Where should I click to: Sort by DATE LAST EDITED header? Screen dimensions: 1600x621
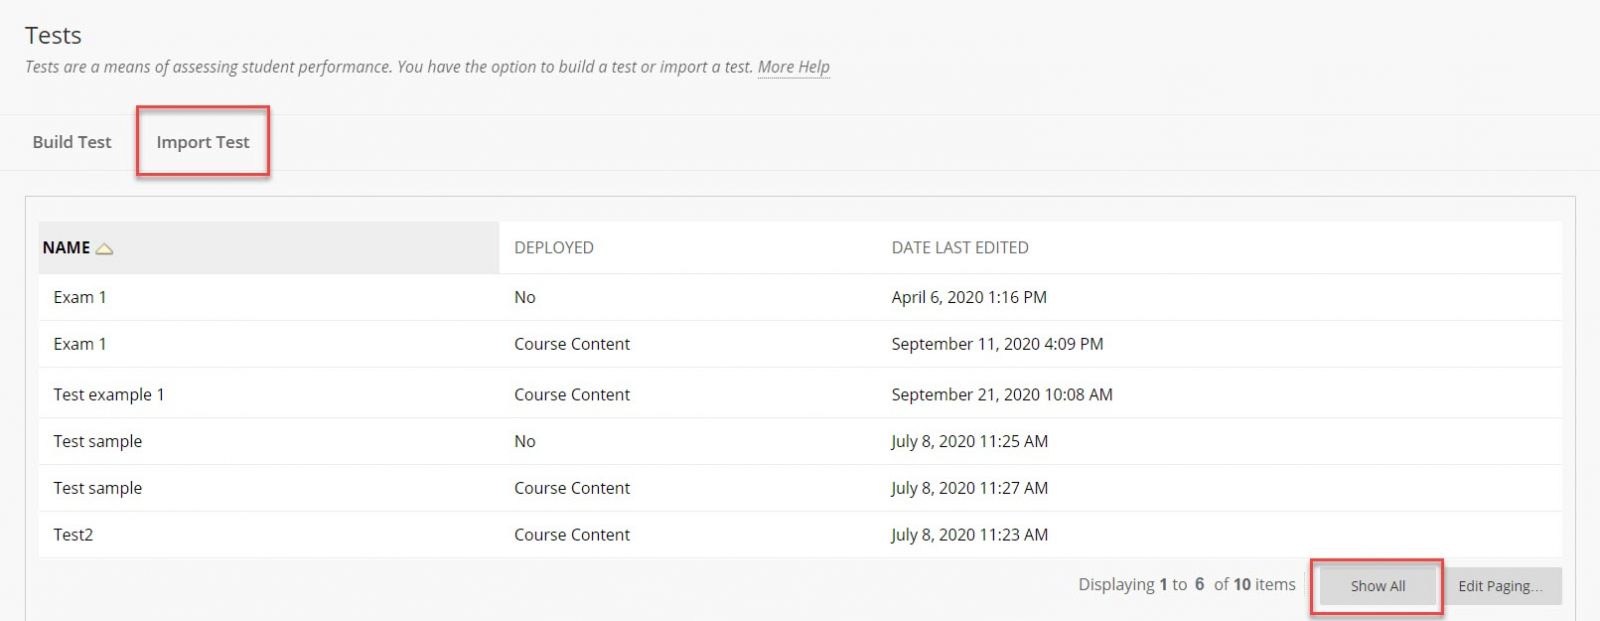959,248
